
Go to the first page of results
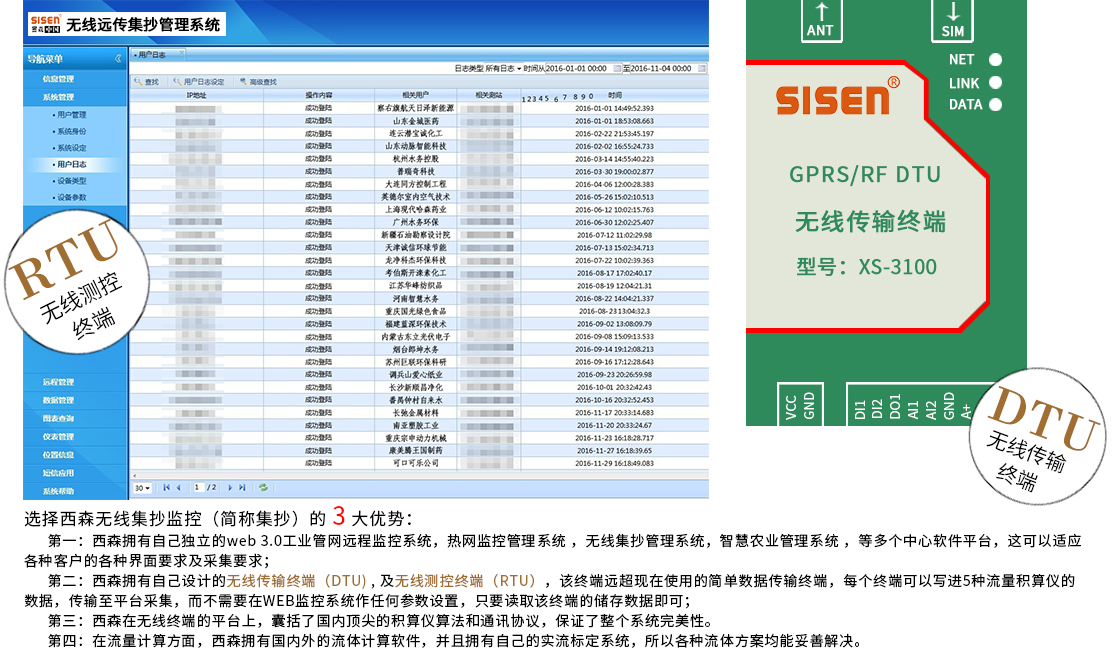[x=166, y=488]
